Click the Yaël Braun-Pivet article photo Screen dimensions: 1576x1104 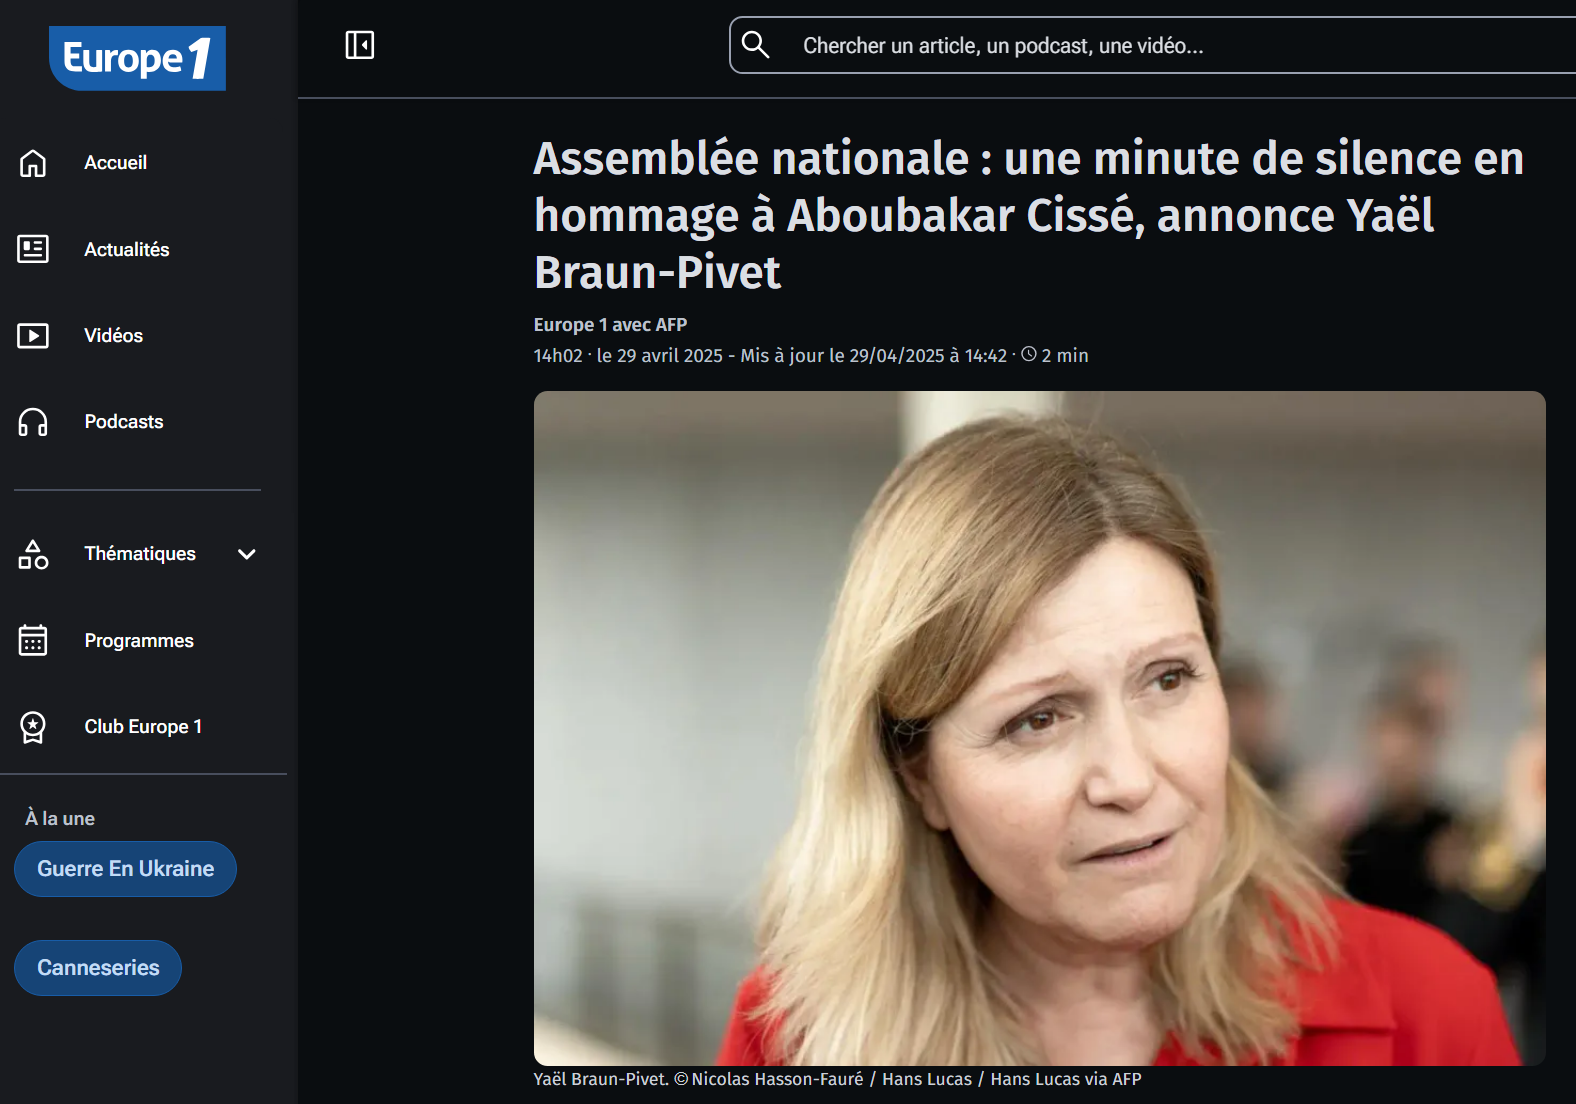coord(1040,728)
